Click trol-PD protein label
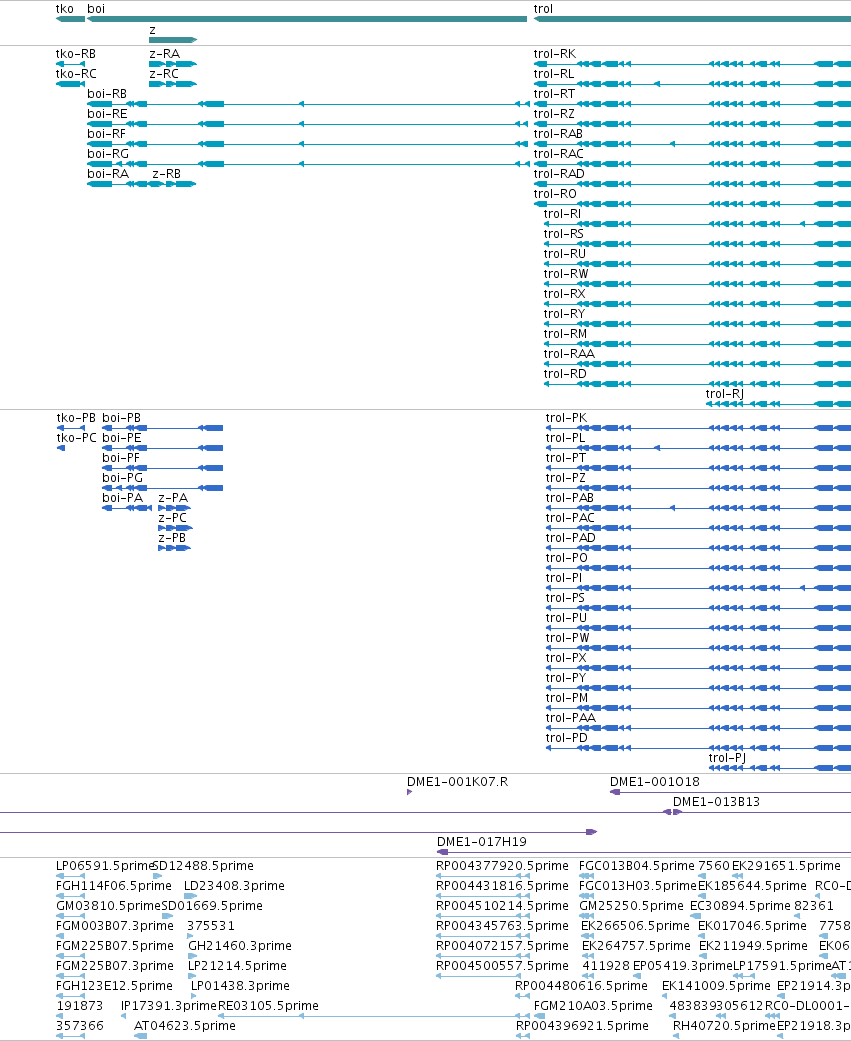The width and height of the screenshot is (851, 1041). 566,737
